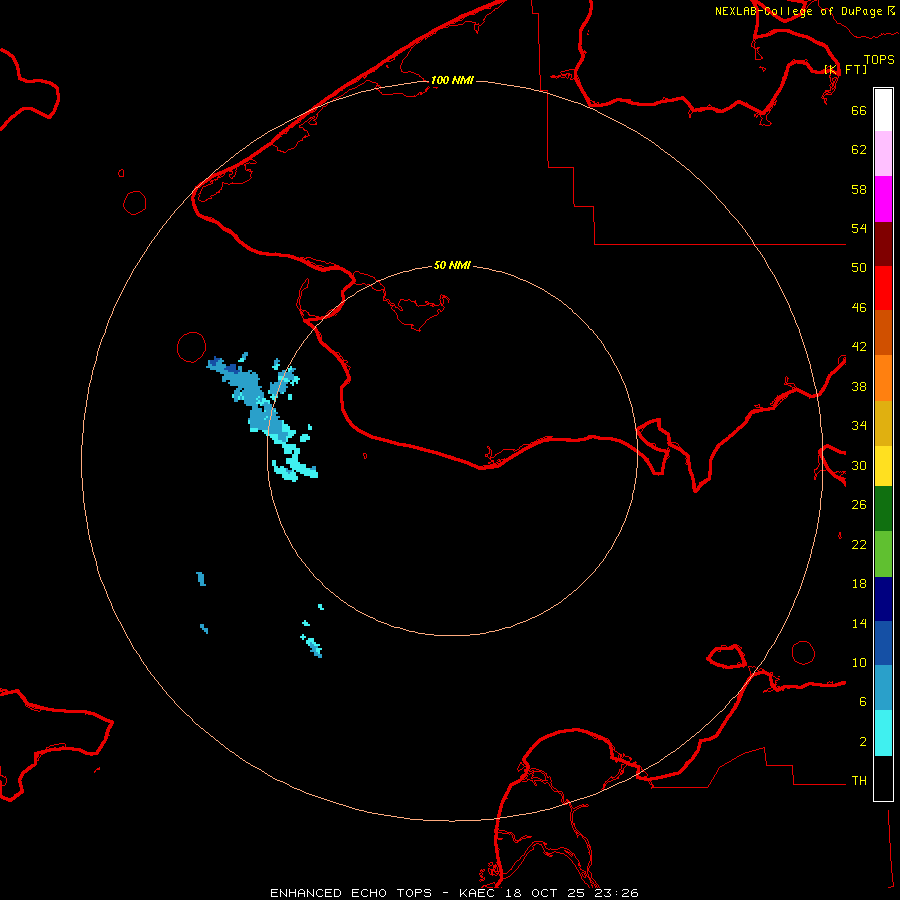Click the light pink legend swatch
The image size is (900, 900).
(x=883, y=154)
